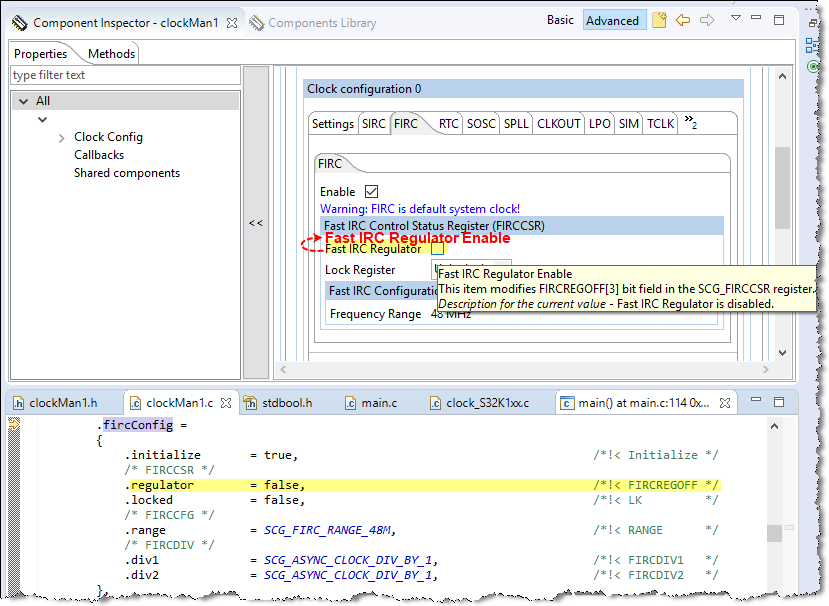Open the Methods tab

pyautogui.click(x=110, y=54)
